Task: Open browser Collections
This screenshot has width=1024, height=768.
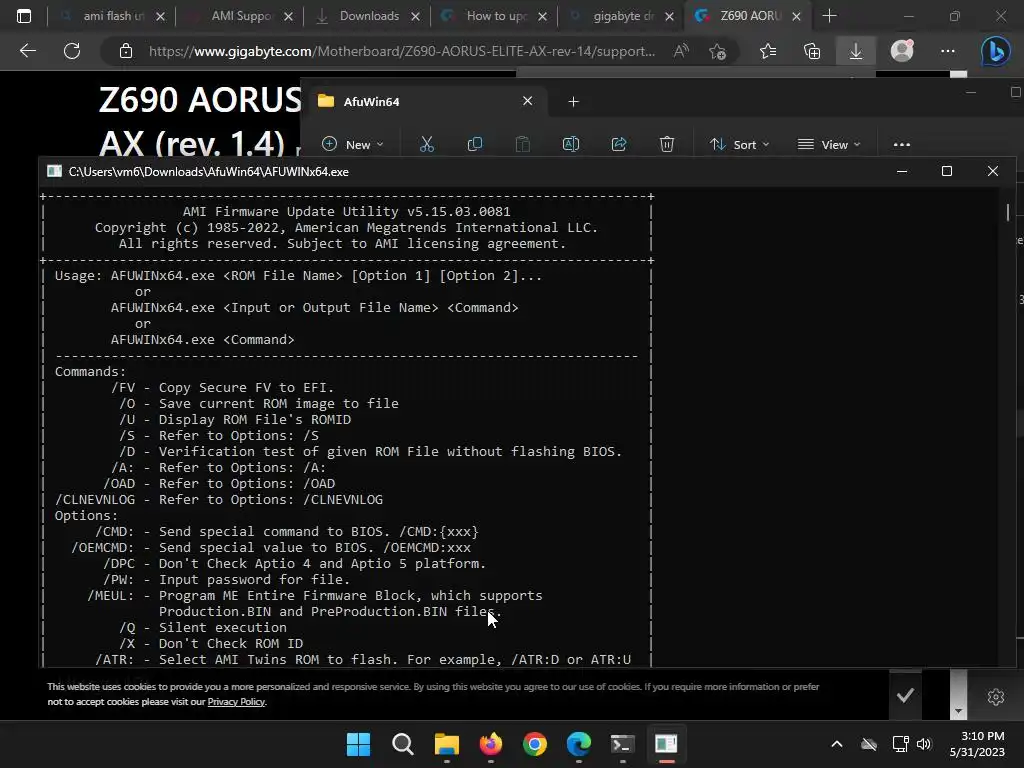Action: (x=812, y=51)
